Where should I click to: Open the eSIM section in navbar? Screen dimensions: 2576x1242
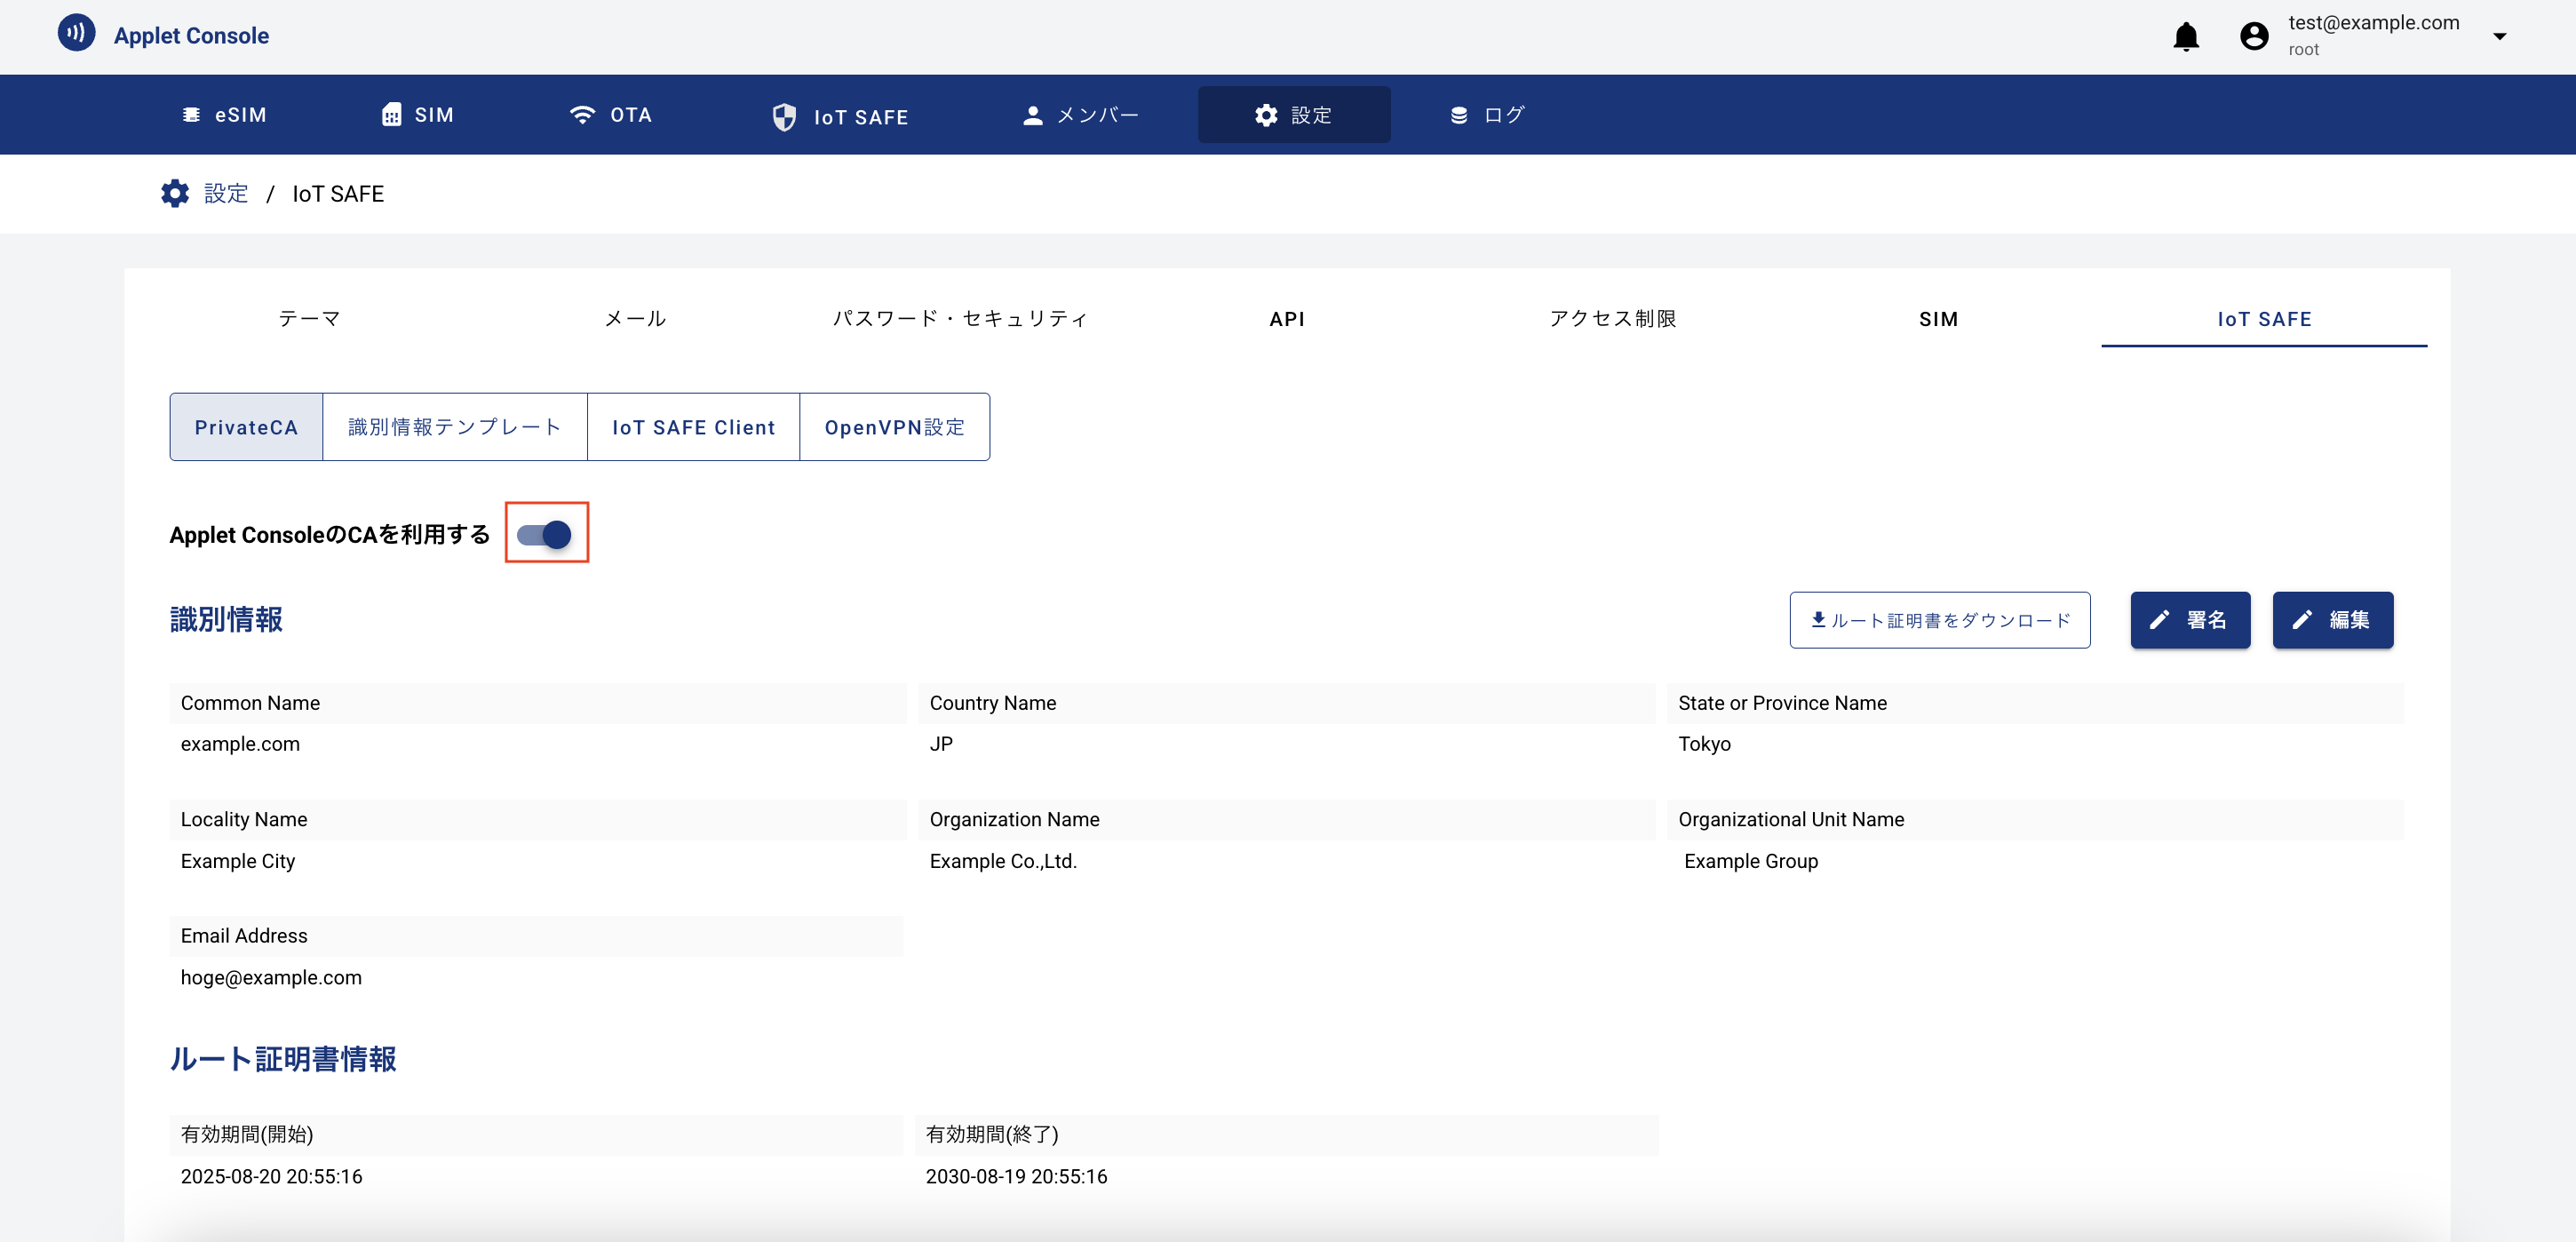[224, 115]
